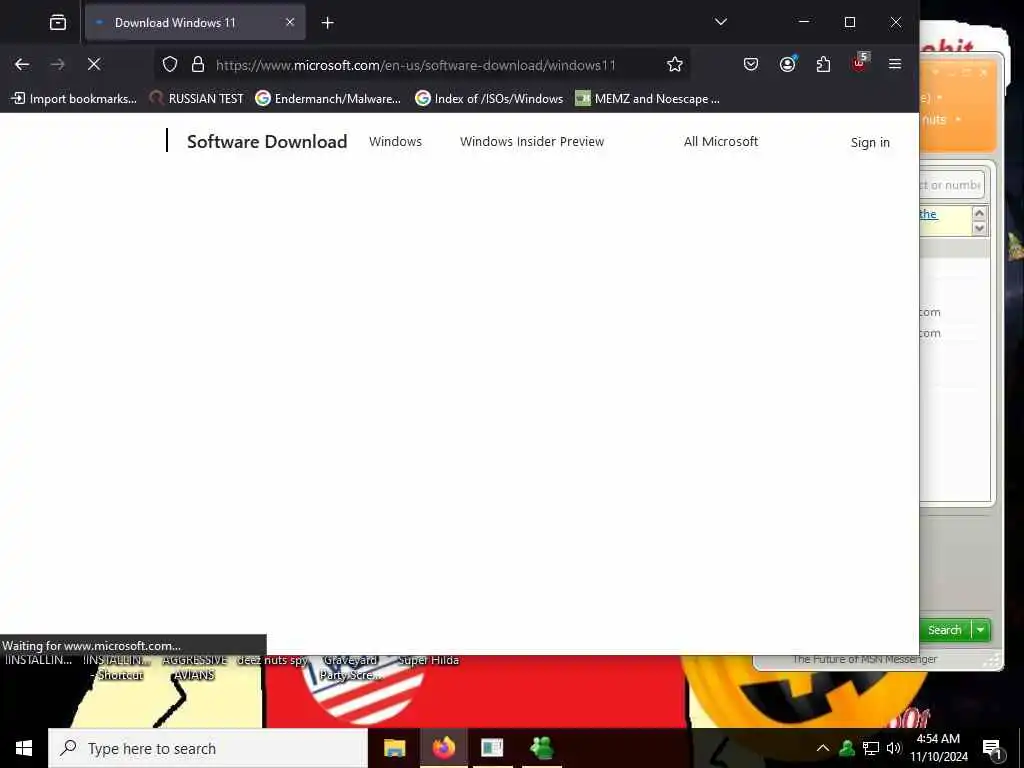This screenshot has width=1024, height=768.
Task: Stop loading the page
Action: click(94, 64)
